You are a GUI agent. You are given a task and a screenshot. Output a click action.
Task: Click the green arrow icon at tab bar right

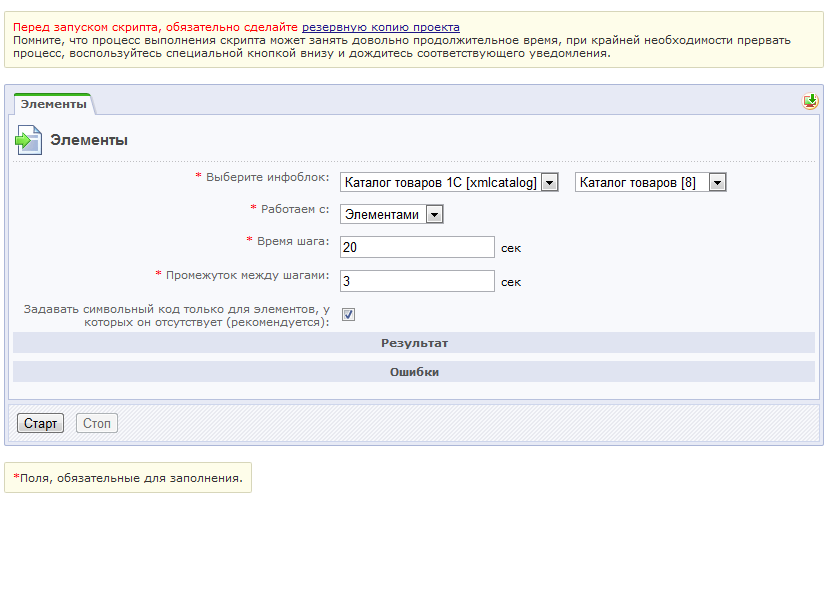[810, 102]
